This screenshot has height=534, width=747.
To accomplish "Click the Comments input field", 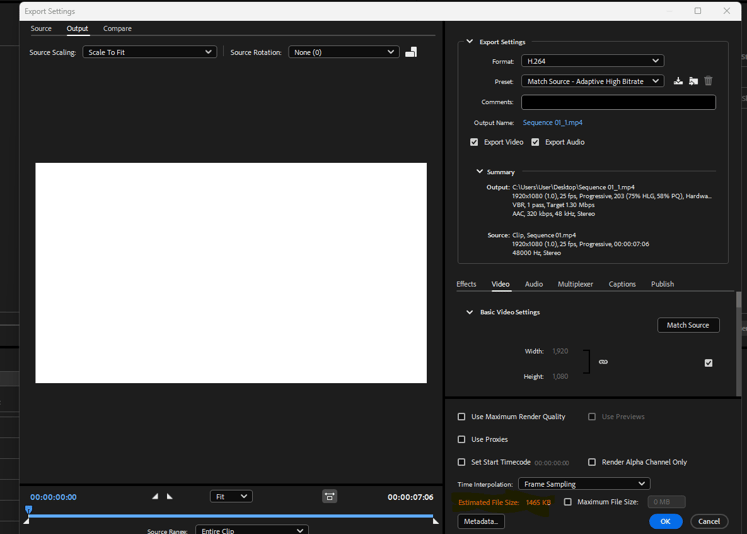I will coord(618,102).
